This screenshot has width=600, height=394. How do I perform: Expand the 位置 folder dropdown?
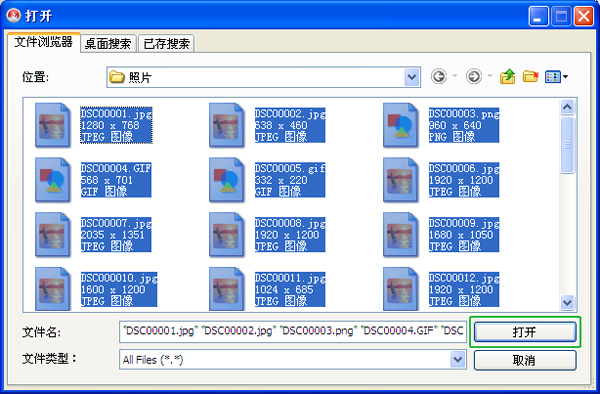(x=412, y=77)
